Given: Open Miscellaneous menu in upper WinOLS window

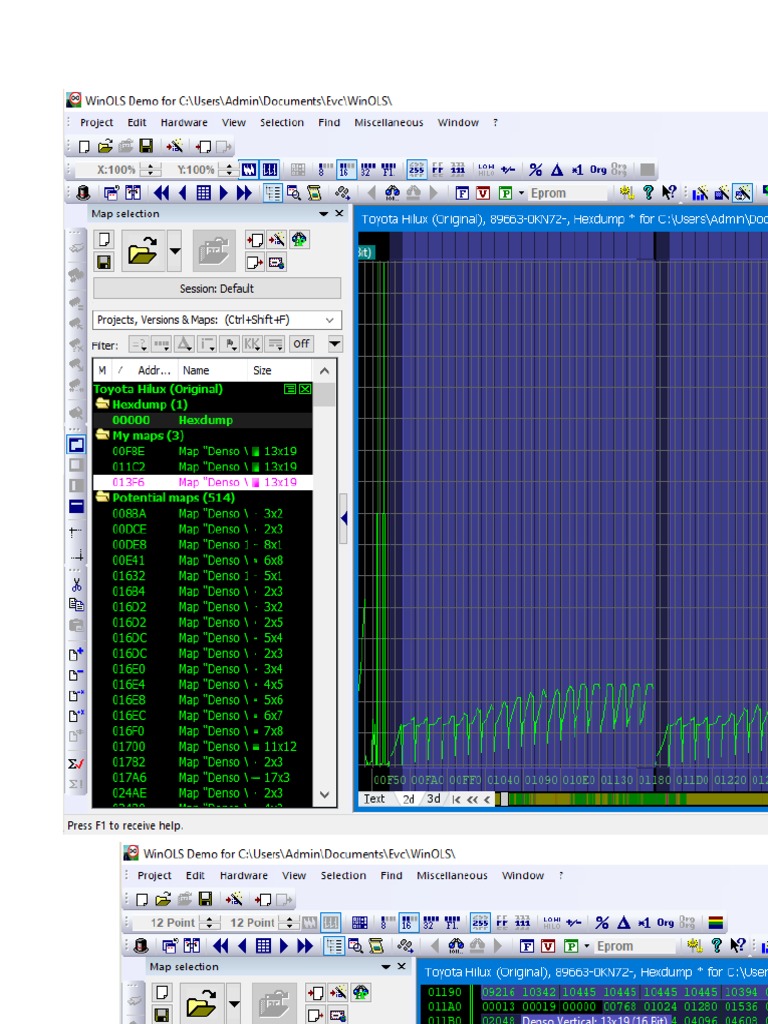Looking at the screenshot, I should [389, 122].
